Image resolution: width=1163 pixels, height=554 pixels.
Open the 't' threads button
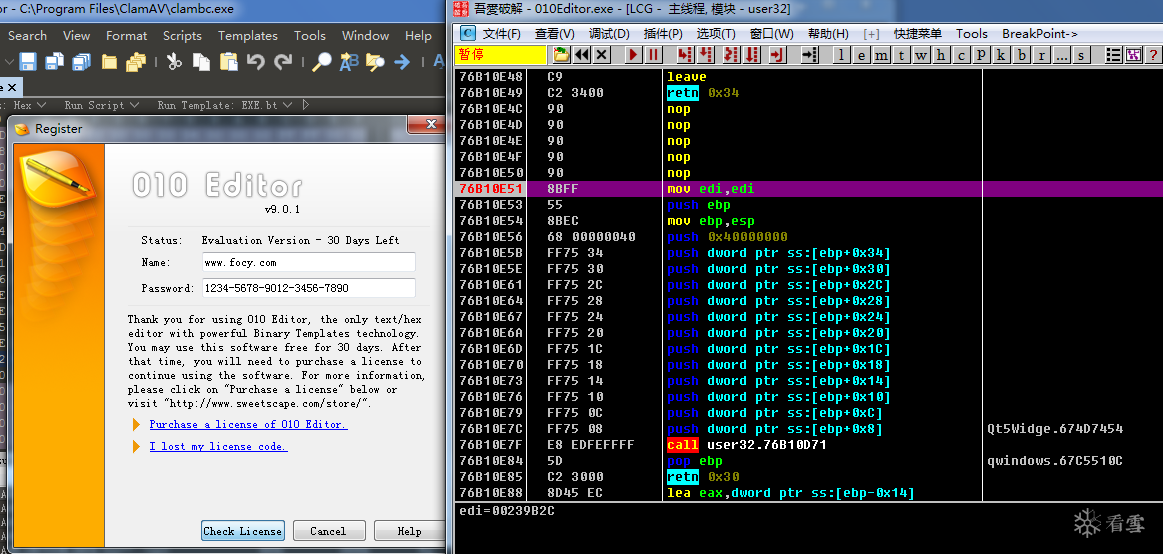point(901,55)
